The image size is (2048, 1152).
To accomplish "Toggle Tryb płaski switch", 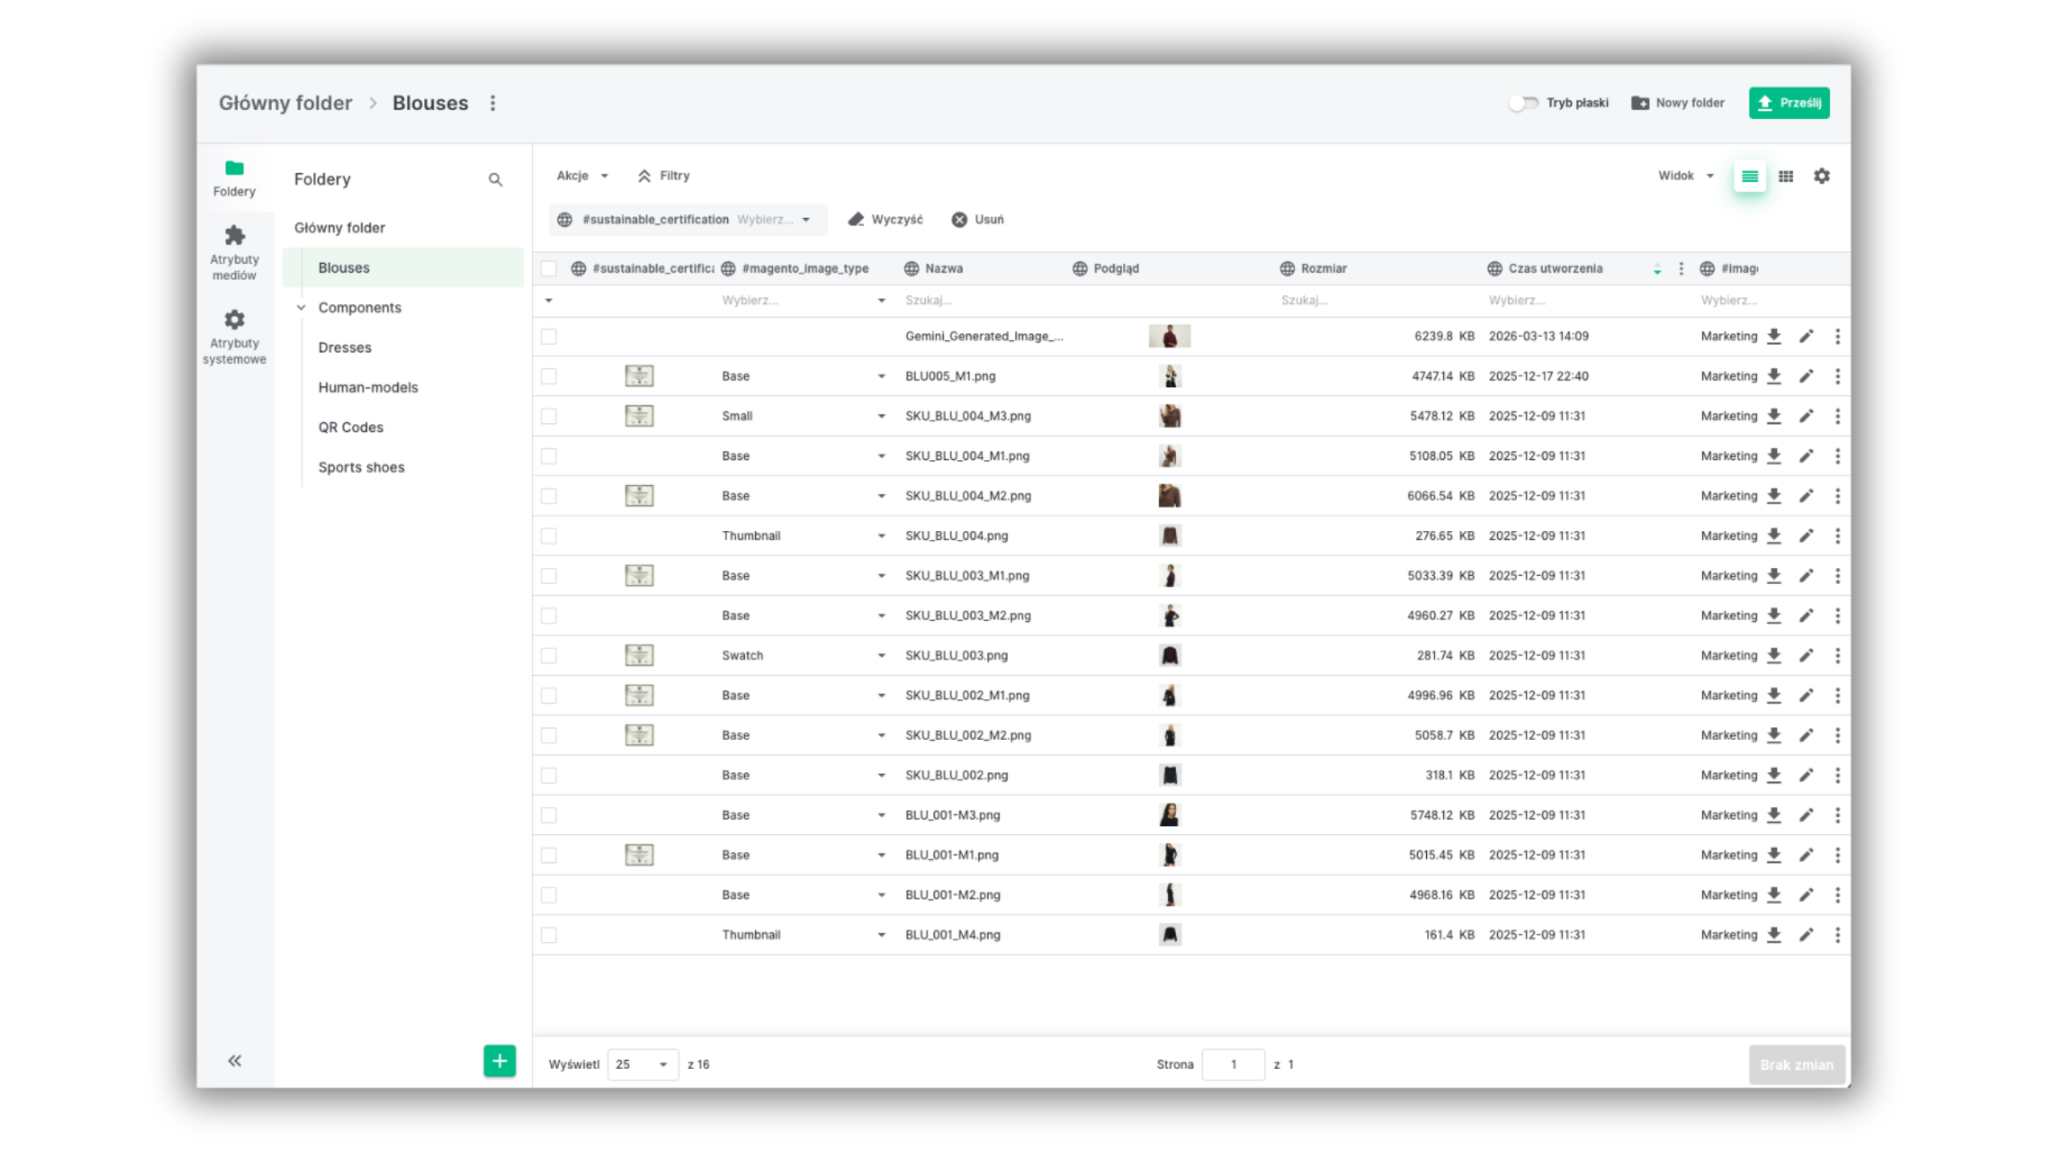I will [x=1523, y=103].
